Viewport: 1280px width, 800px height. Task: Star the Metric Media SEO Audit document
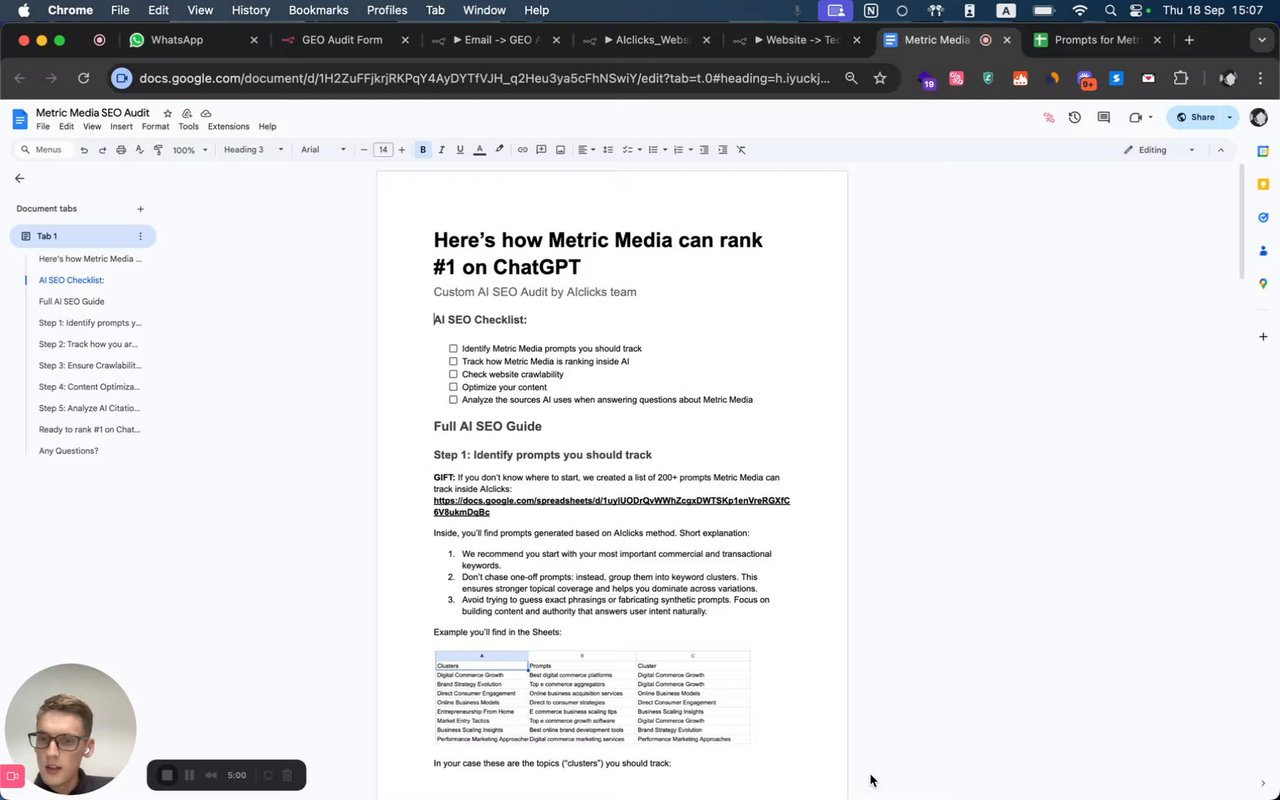(x=168, y=113)
